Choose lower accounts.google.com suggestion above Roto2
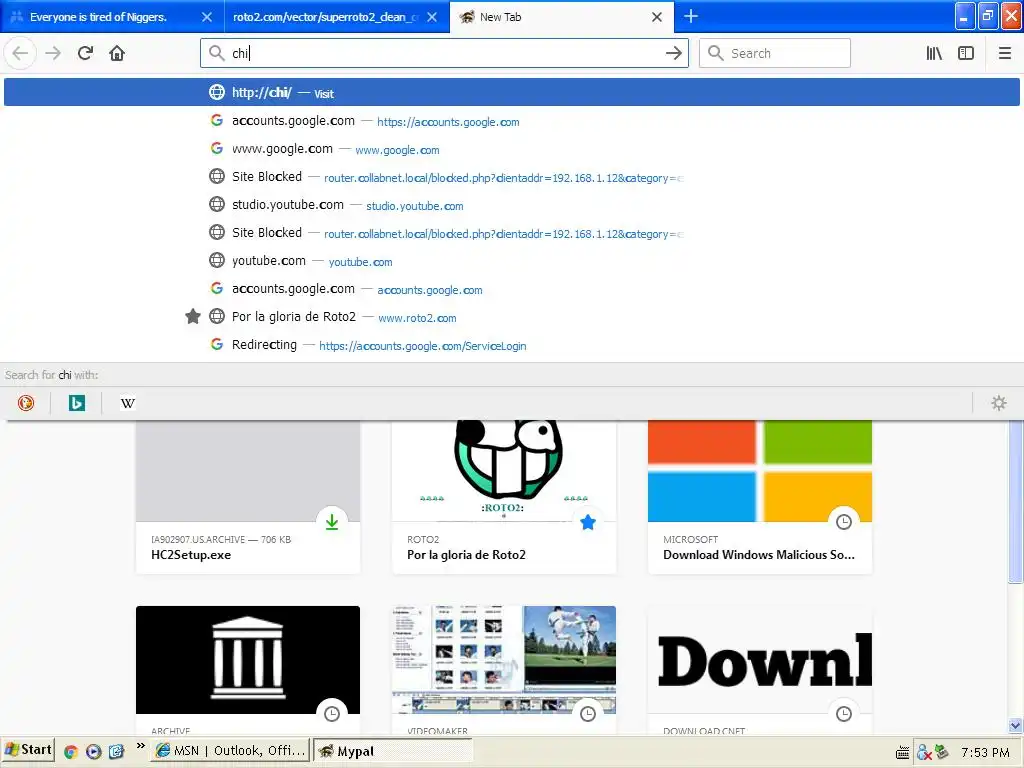The image size is (1024, 768). (x=511, y=289)
